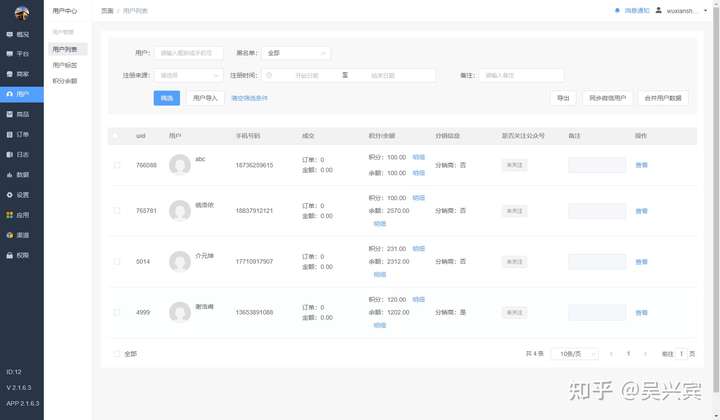720x420 pixels.
Task: Click the 页面 breadcrumb link
Action: (107, 11)
